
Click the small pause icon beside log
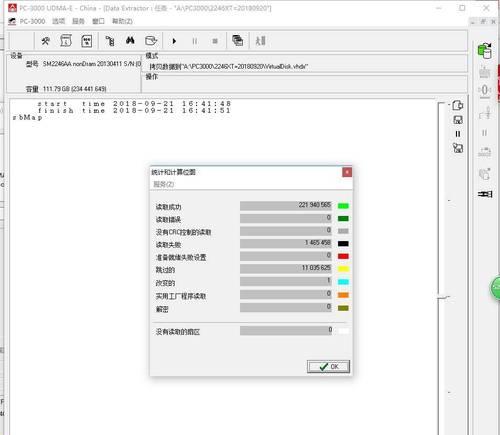[458, 134]
